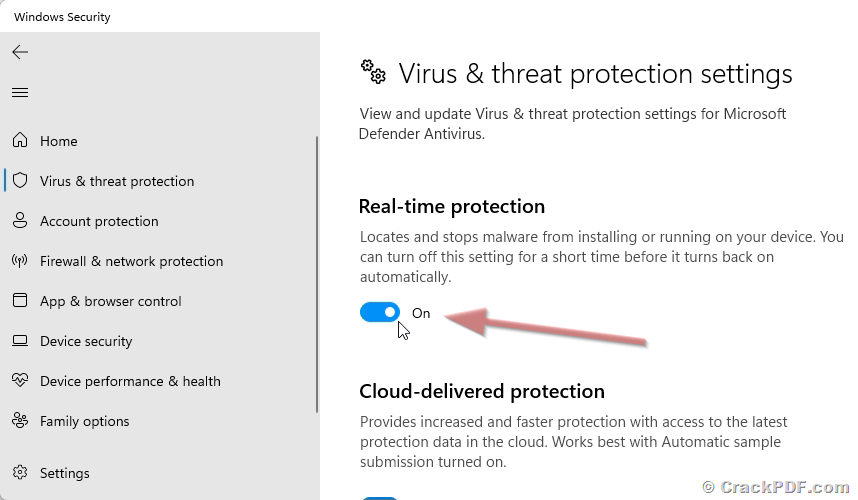Select Device performance & health
Image resolution: width=858 pixels, height=500 pixels.
click(x=130, y=381)
